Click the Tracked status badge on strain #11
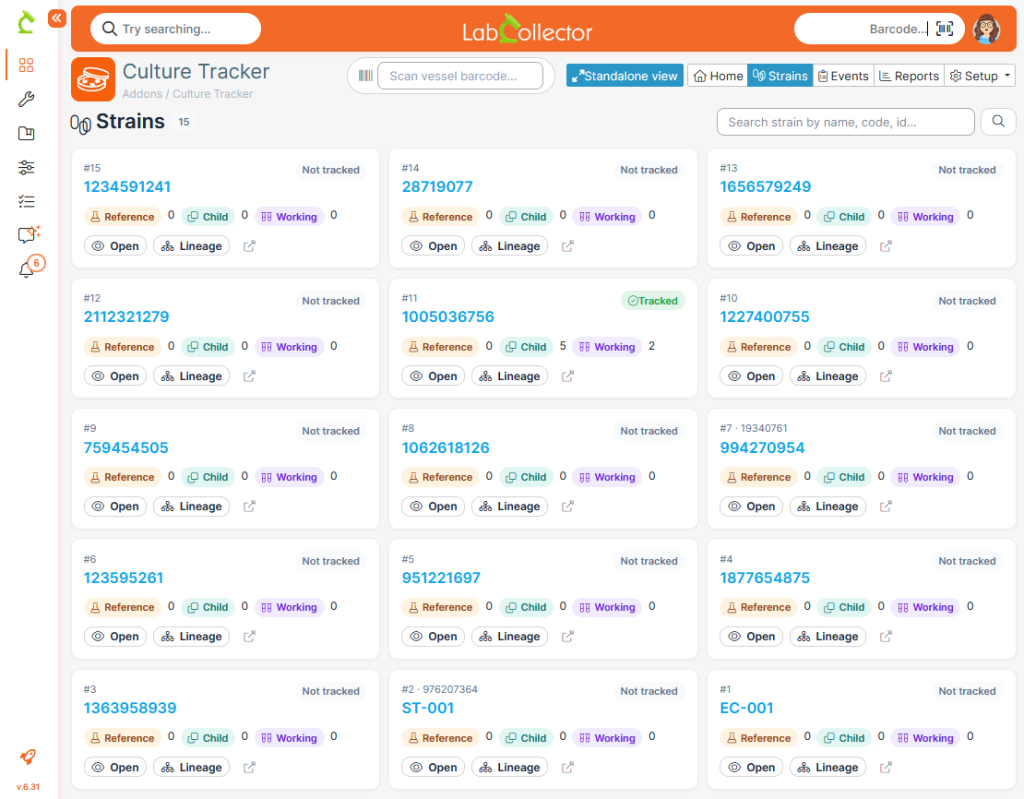The width and height of the screenshot is (1024, 799). click(x=652, y=301)
